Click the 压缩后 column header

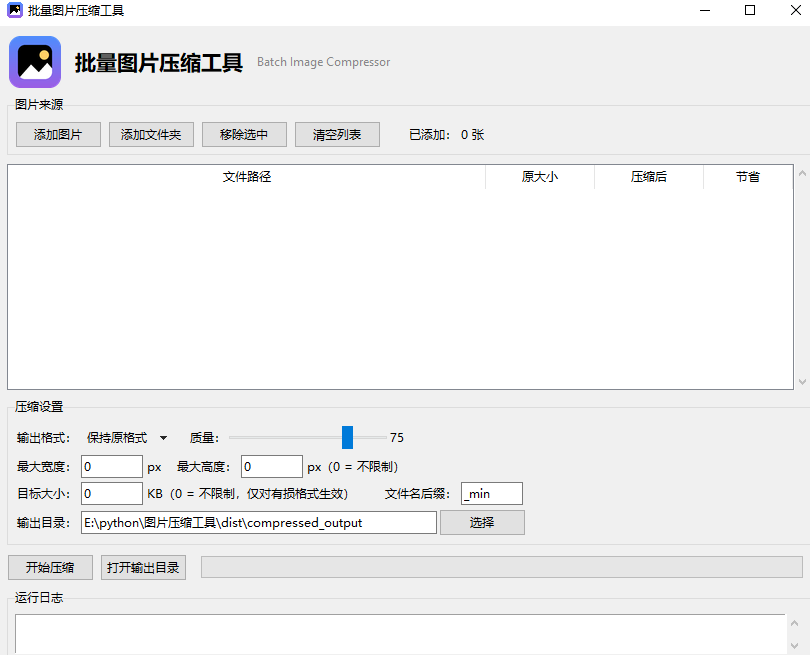(649, 177)
